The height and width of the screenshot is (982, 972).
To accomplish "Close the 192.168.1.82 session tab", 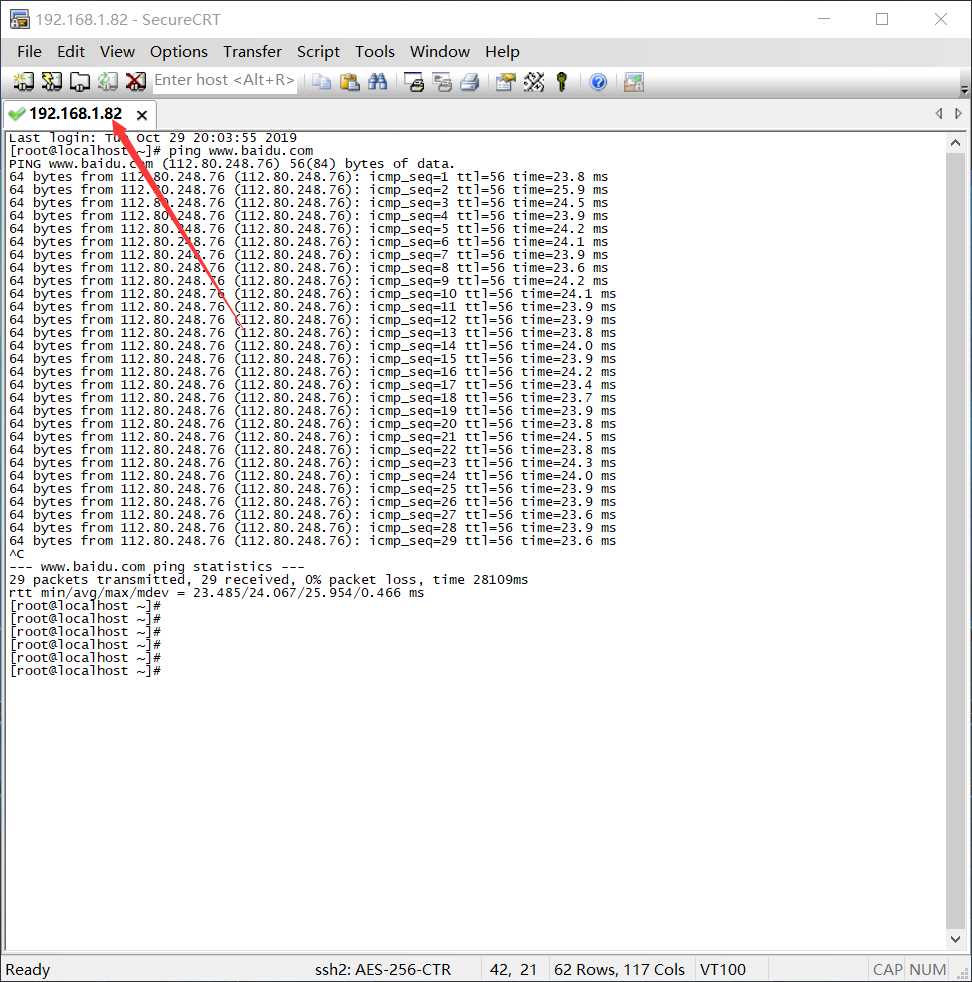I will (x=142, y=115).
